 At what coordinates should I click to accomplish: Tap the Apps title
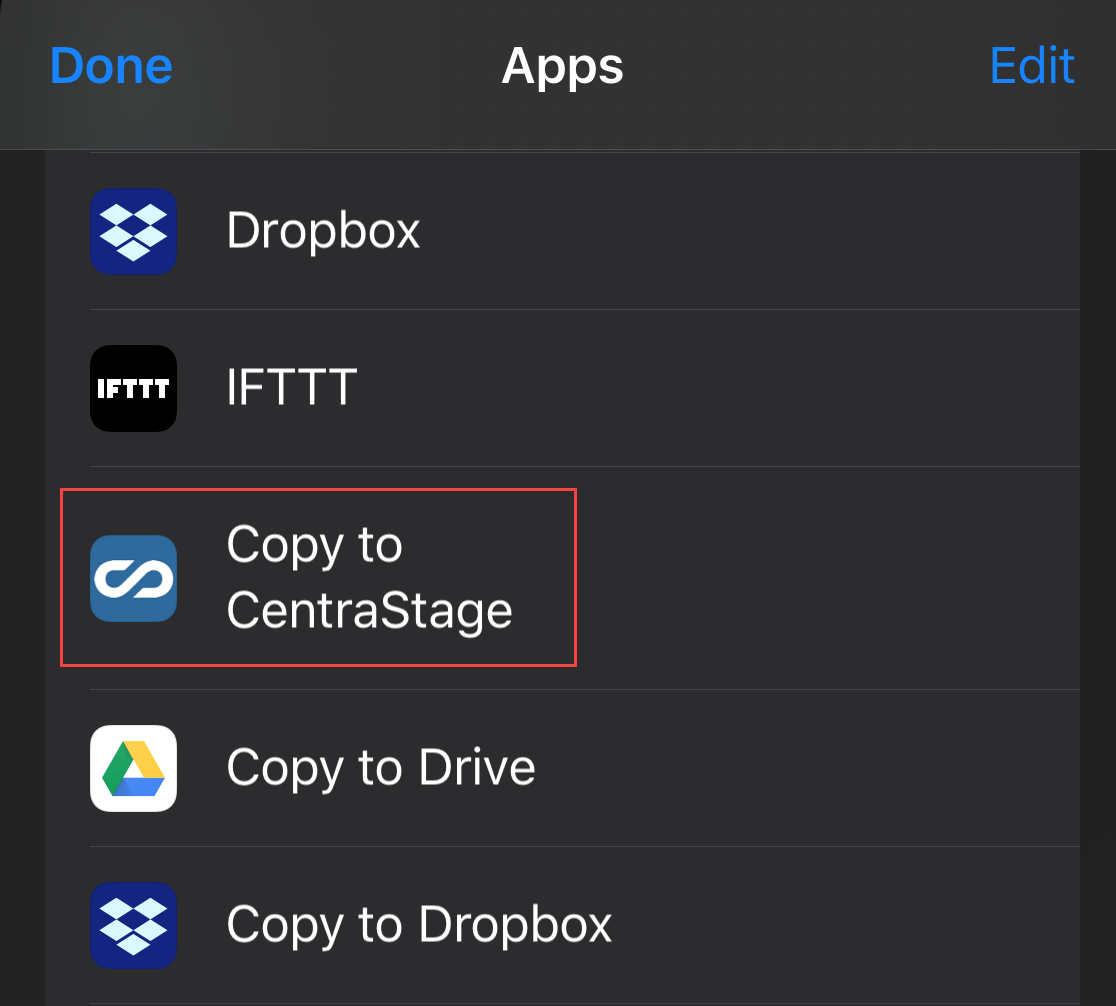tap(562, 67)
